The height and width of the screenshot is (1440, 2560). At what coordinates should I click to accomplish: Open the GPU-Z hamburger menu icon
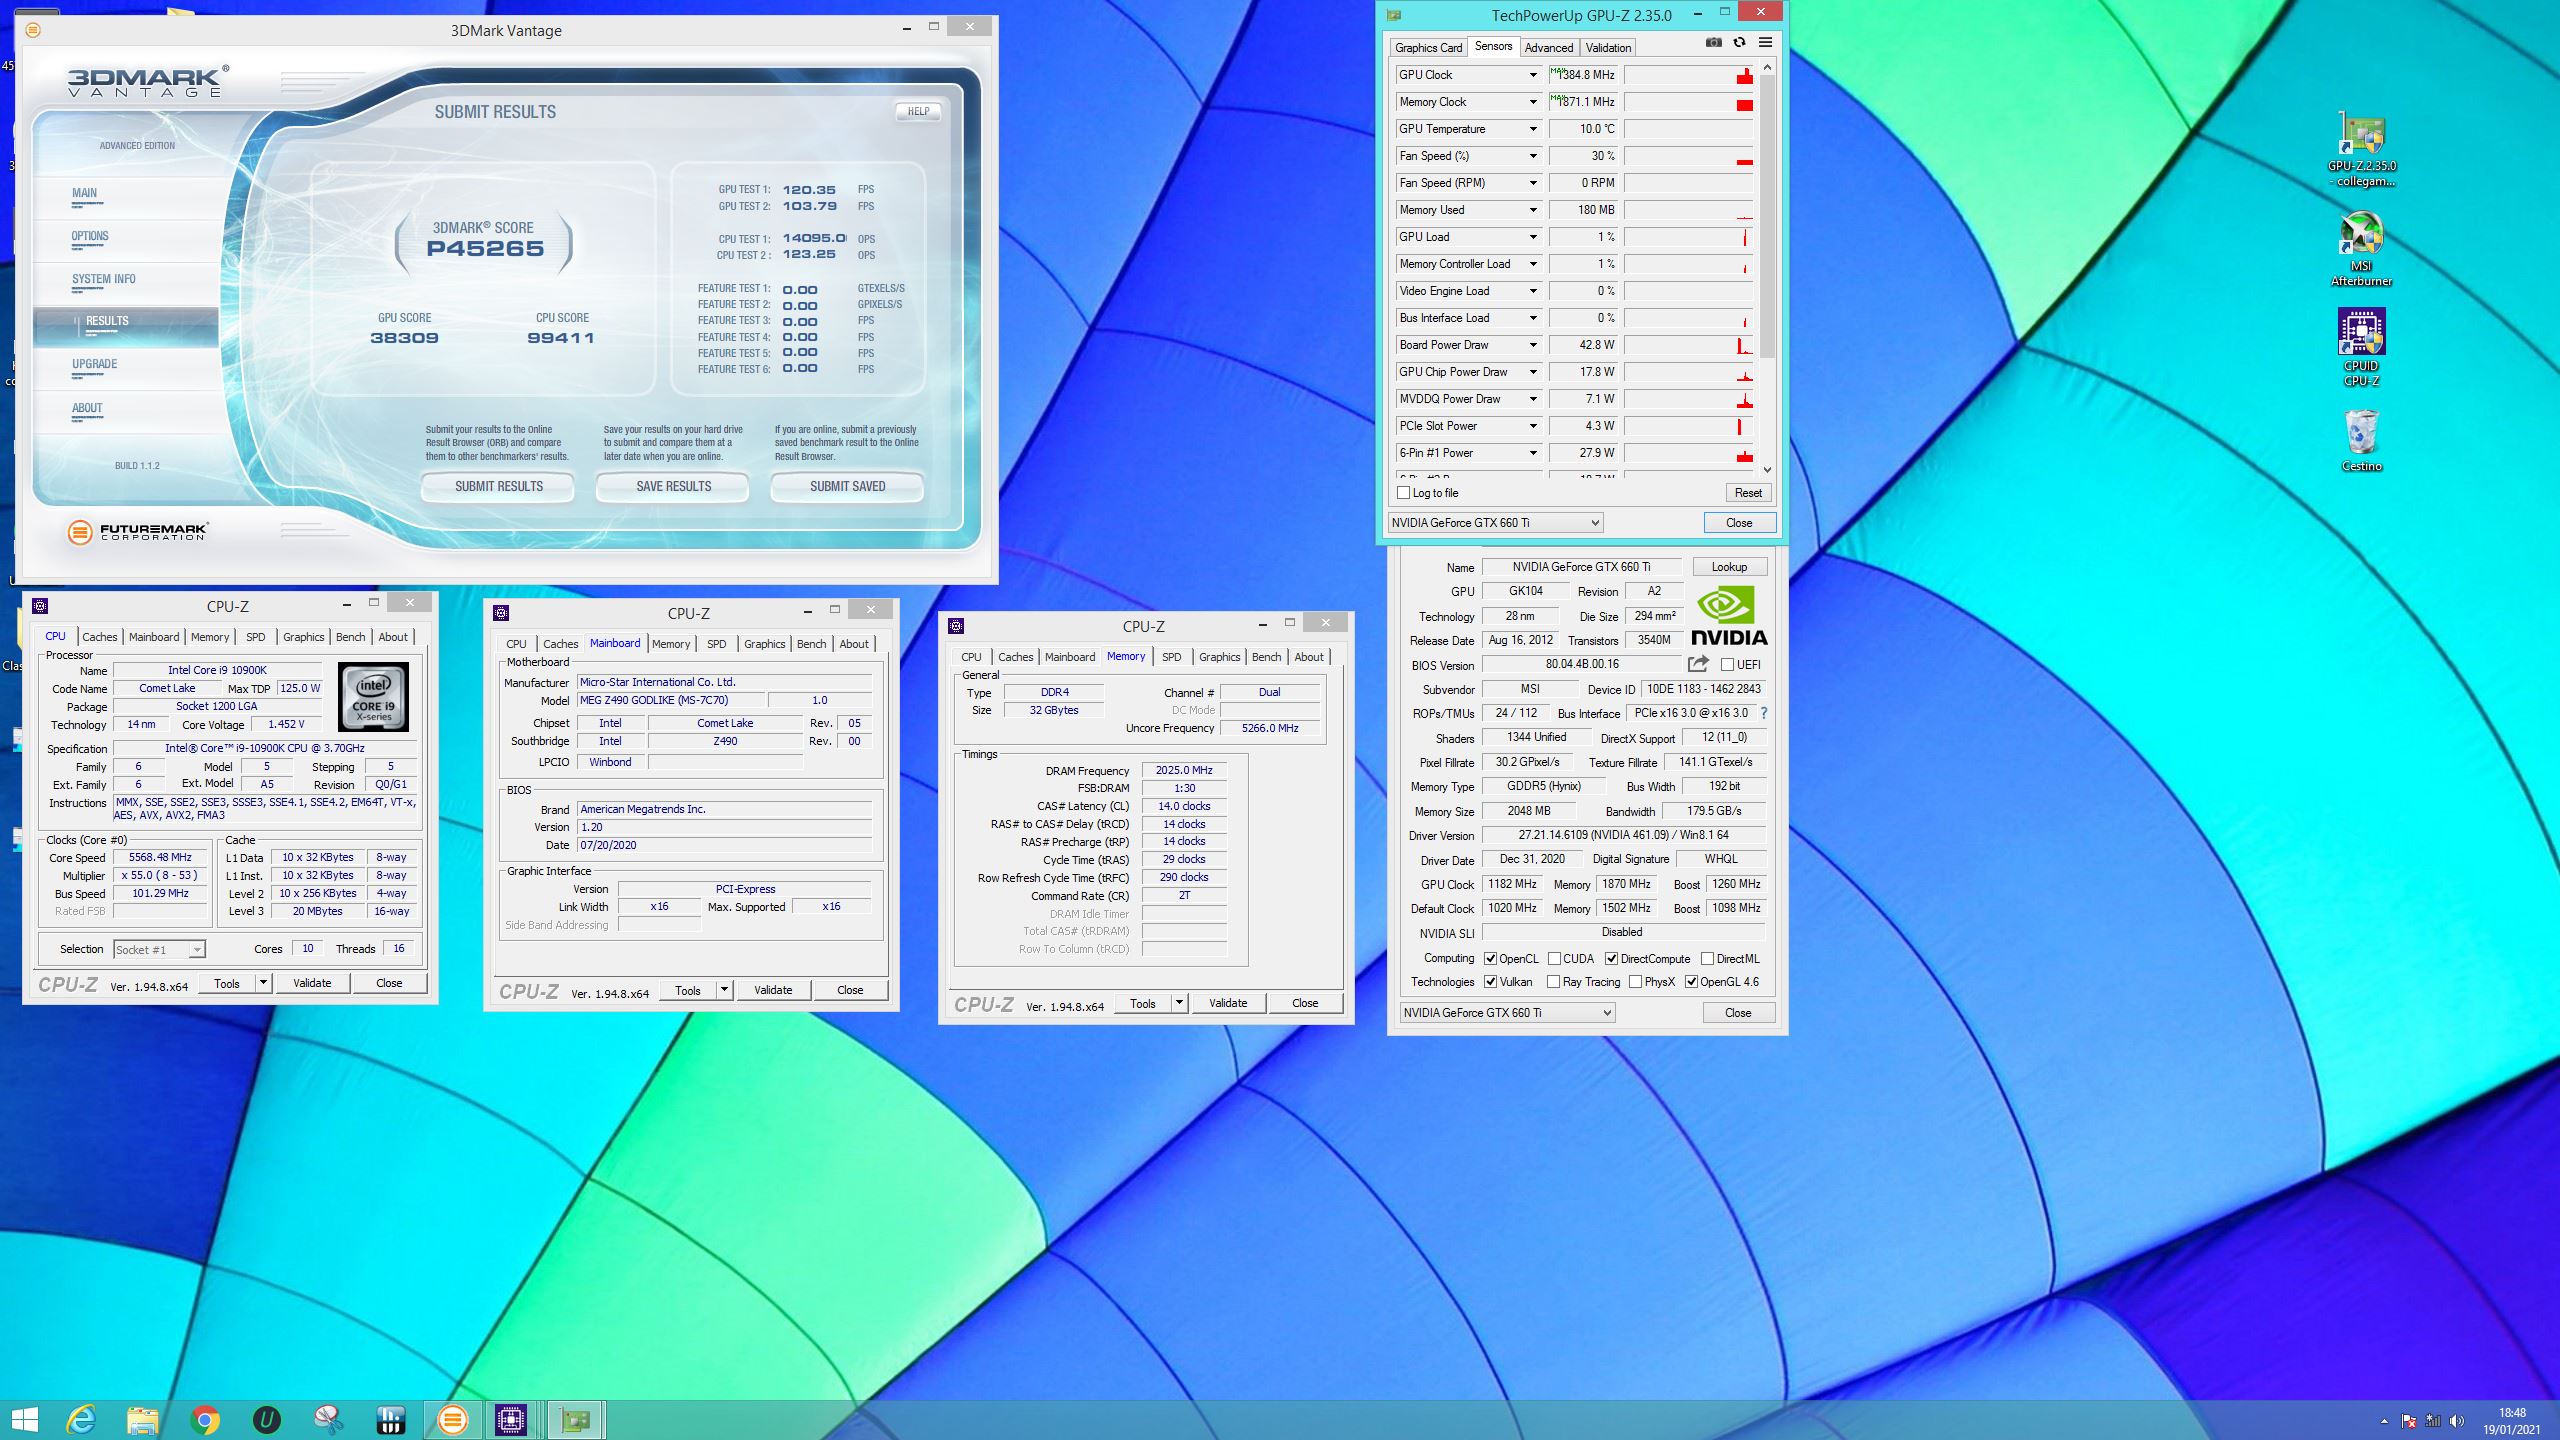(x=1765, y=43)
